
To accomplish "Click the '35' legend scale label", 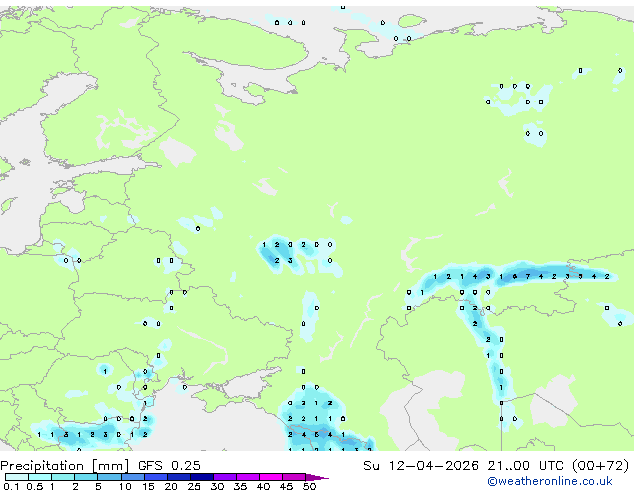I will click(x=240, y=486).
